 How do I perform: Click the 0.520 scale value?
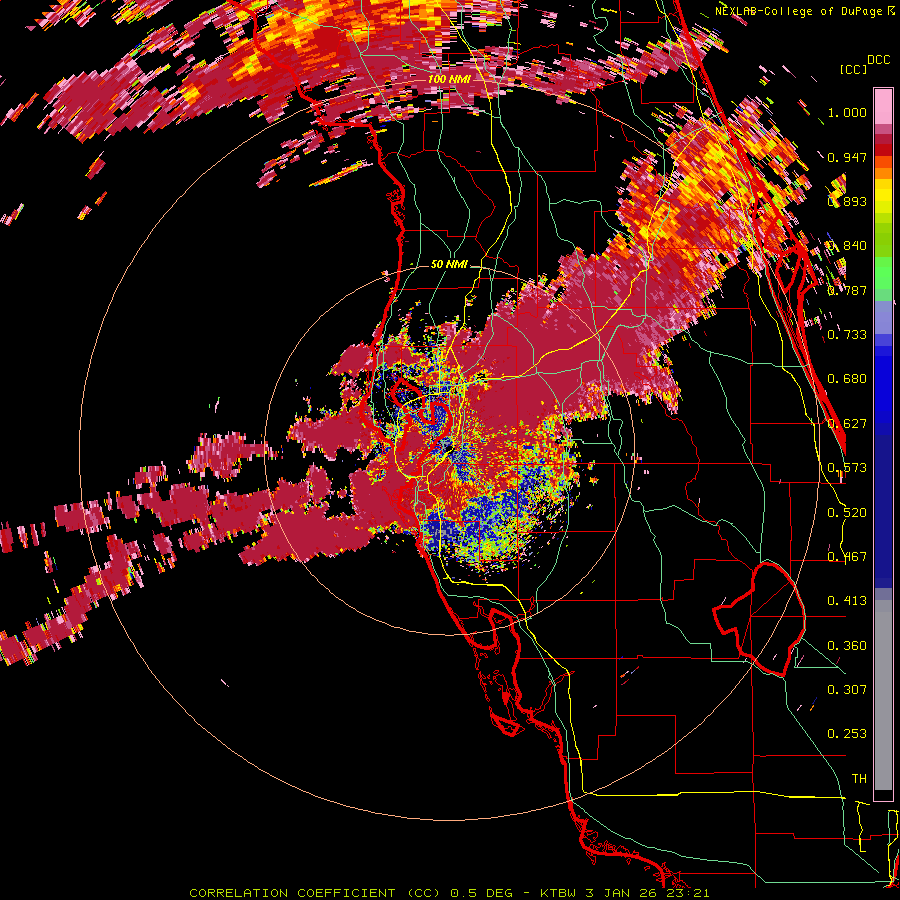coord(847,513)
